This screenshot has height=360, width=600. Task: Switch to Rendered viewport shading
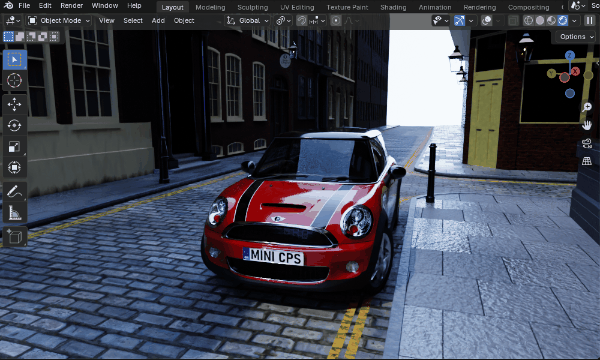tap(562, 21)
